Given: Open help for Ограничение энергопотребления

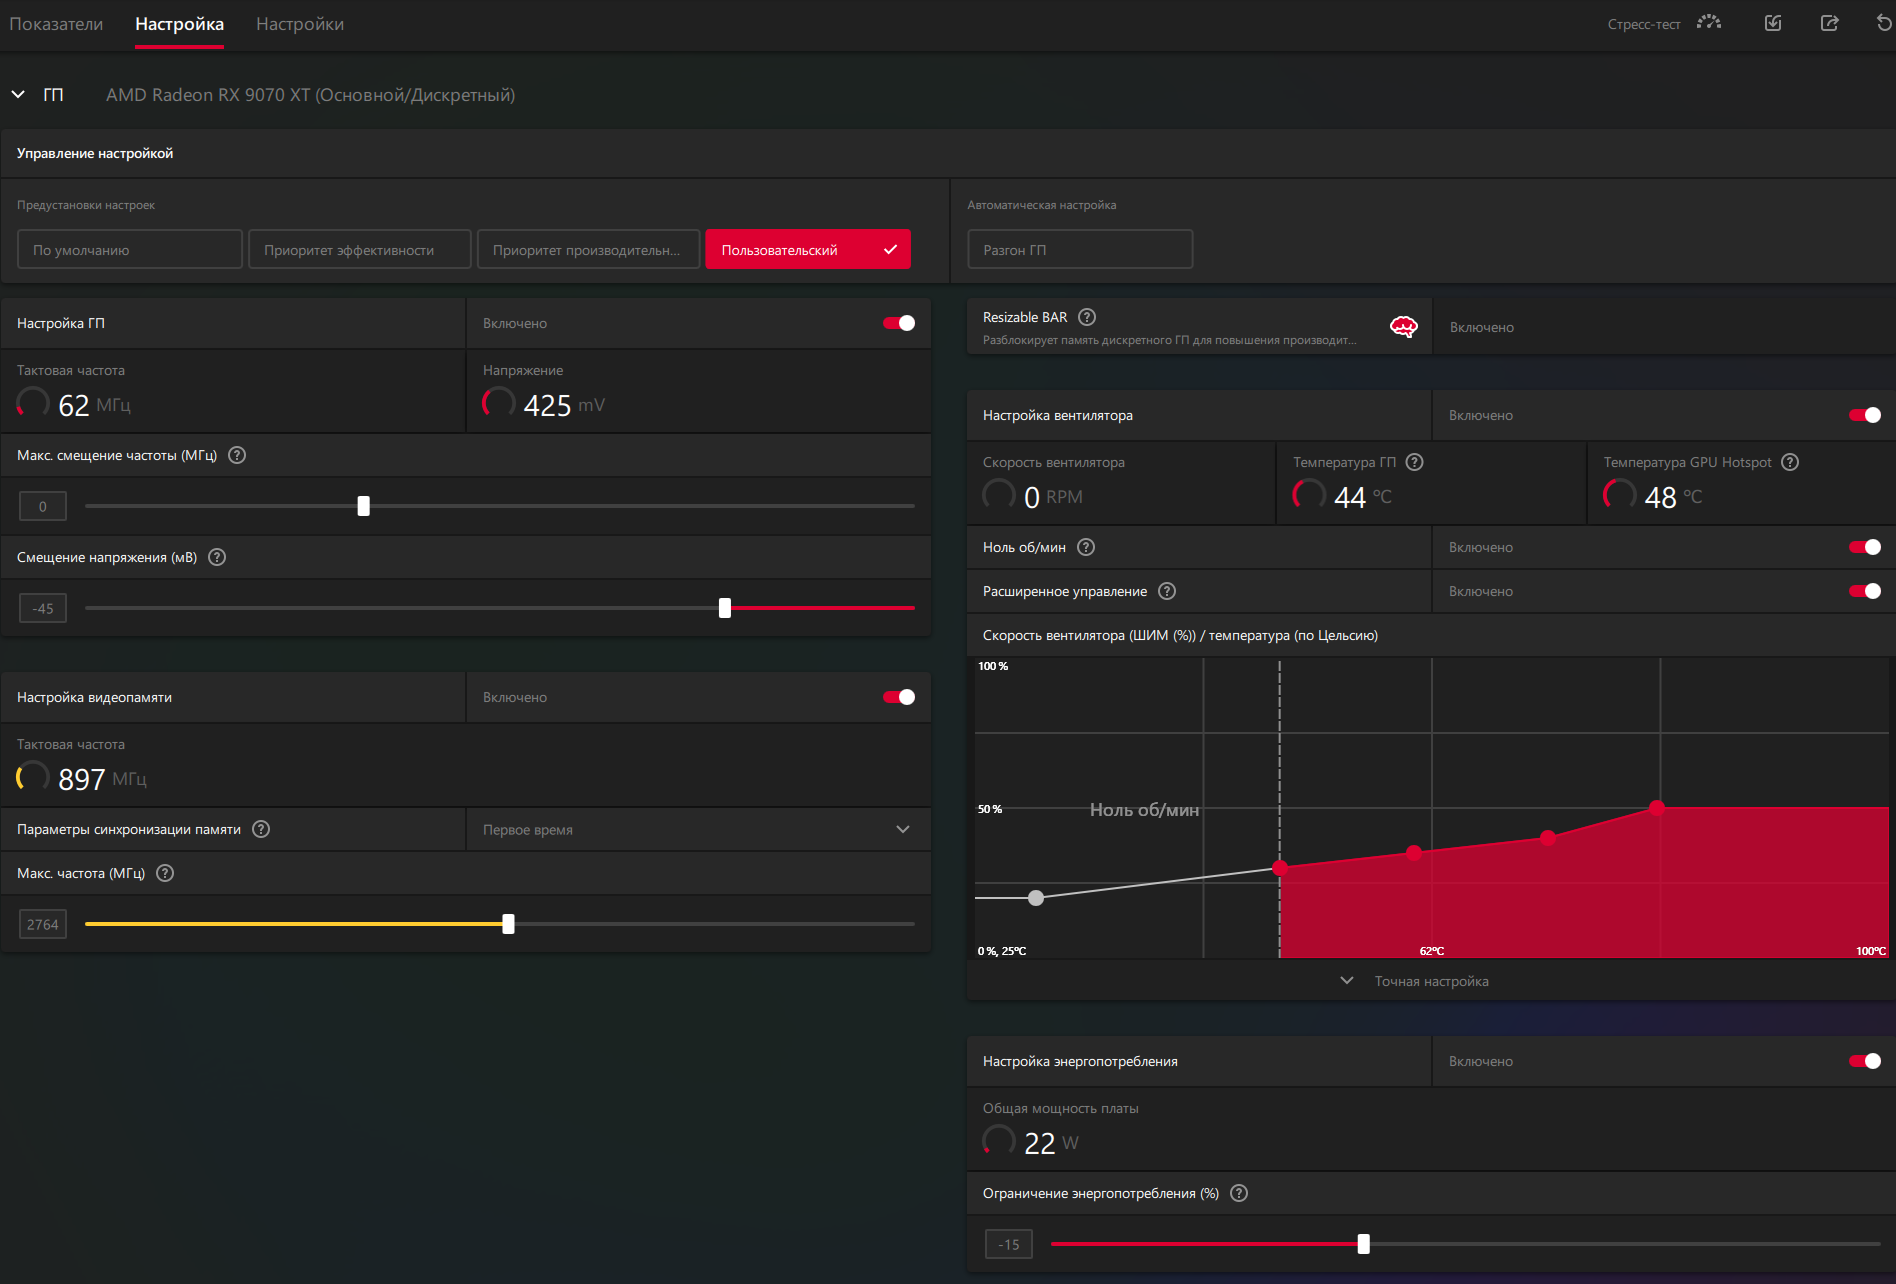Looking at the screenshot, I should (x=1239, y=1193).
